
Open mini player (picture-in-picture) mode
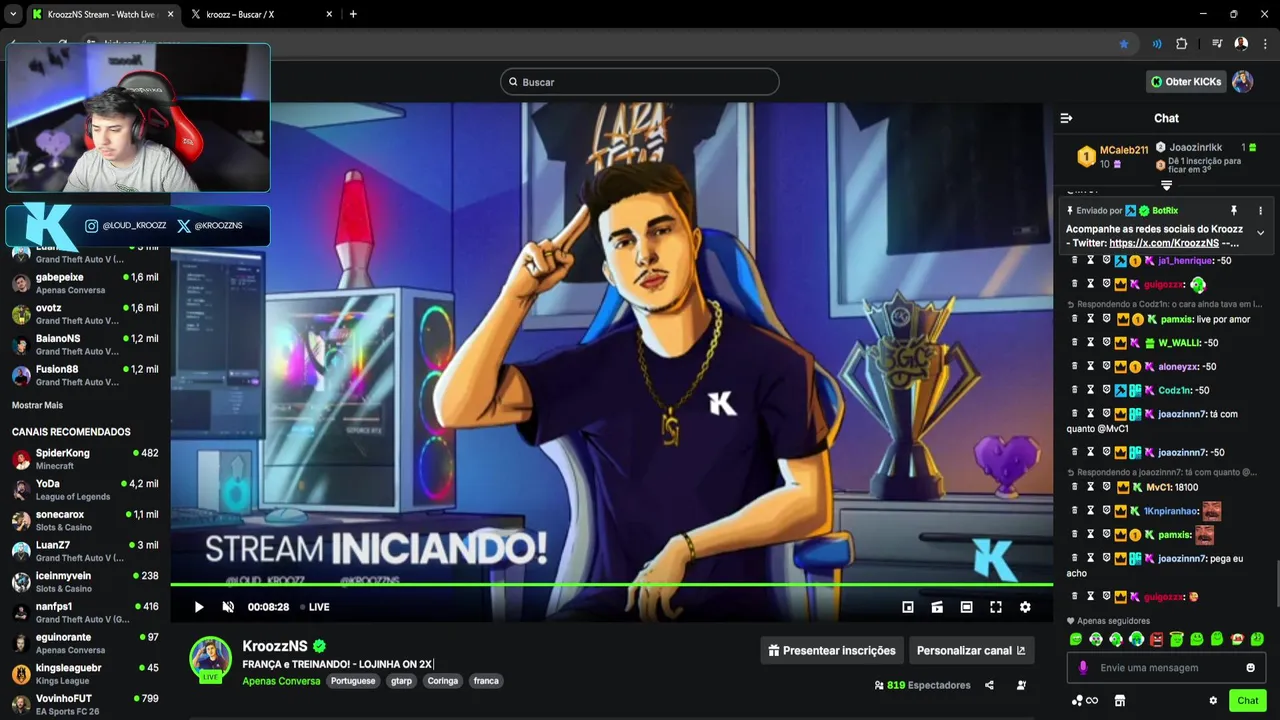(x=908, y=607)
